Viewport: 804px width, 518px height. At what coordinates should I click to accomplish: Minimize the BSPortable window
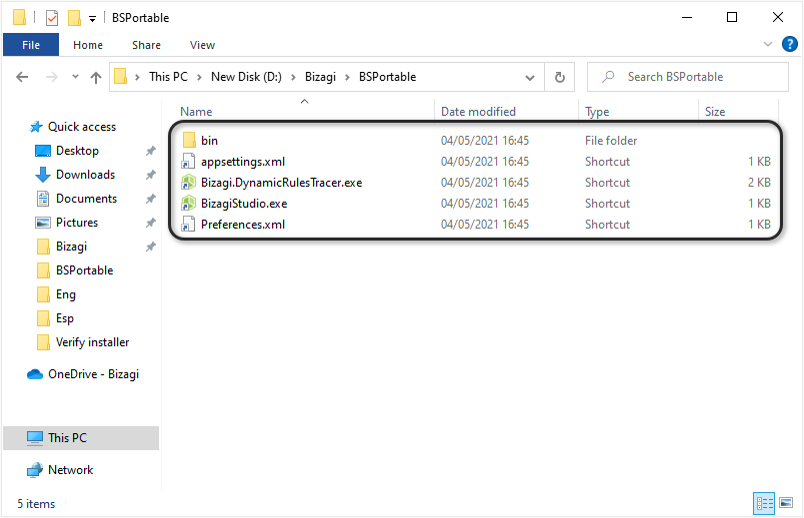pos(687,17)
